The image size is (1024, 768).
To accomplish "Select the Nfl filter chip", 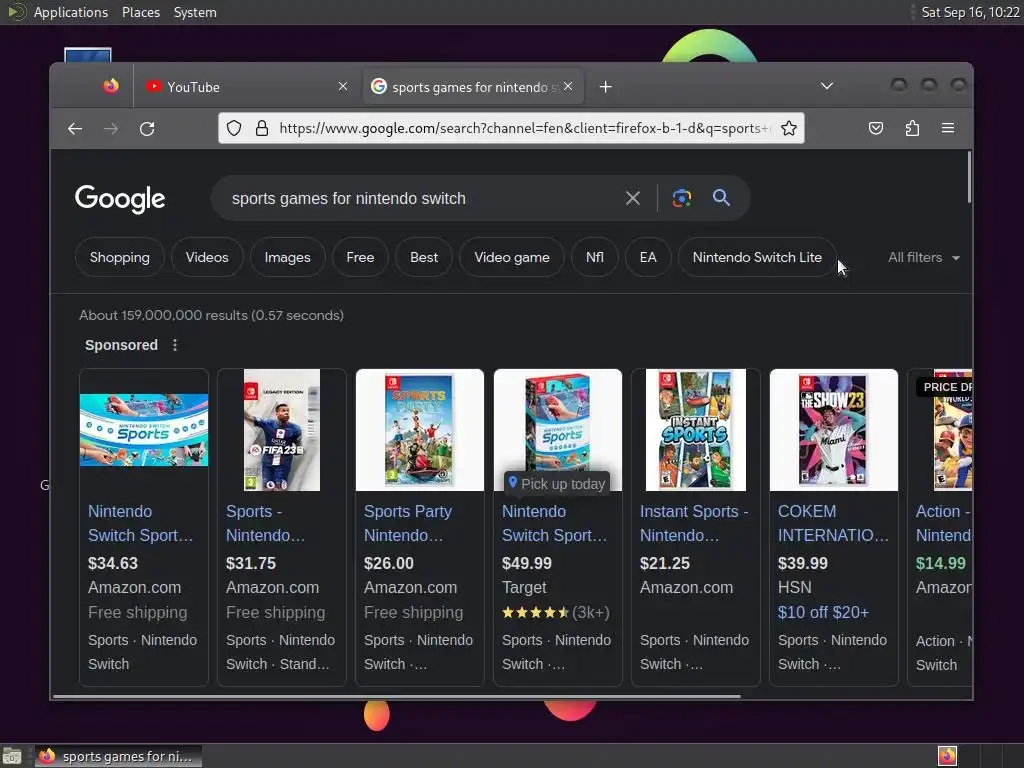I will pyautogui.click(x=594, y=257).
